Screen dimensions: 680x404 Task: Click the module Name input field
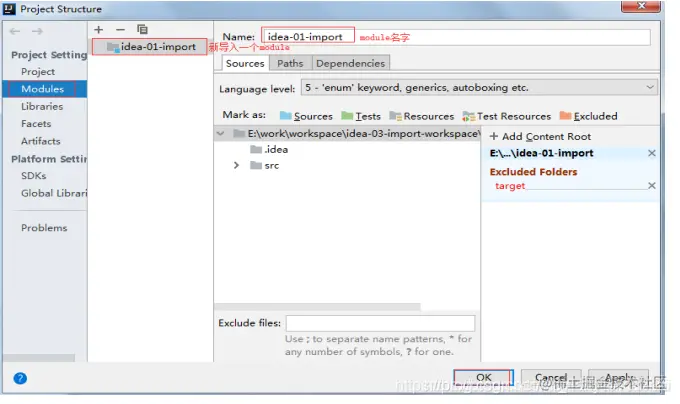[x=455, y=37]
